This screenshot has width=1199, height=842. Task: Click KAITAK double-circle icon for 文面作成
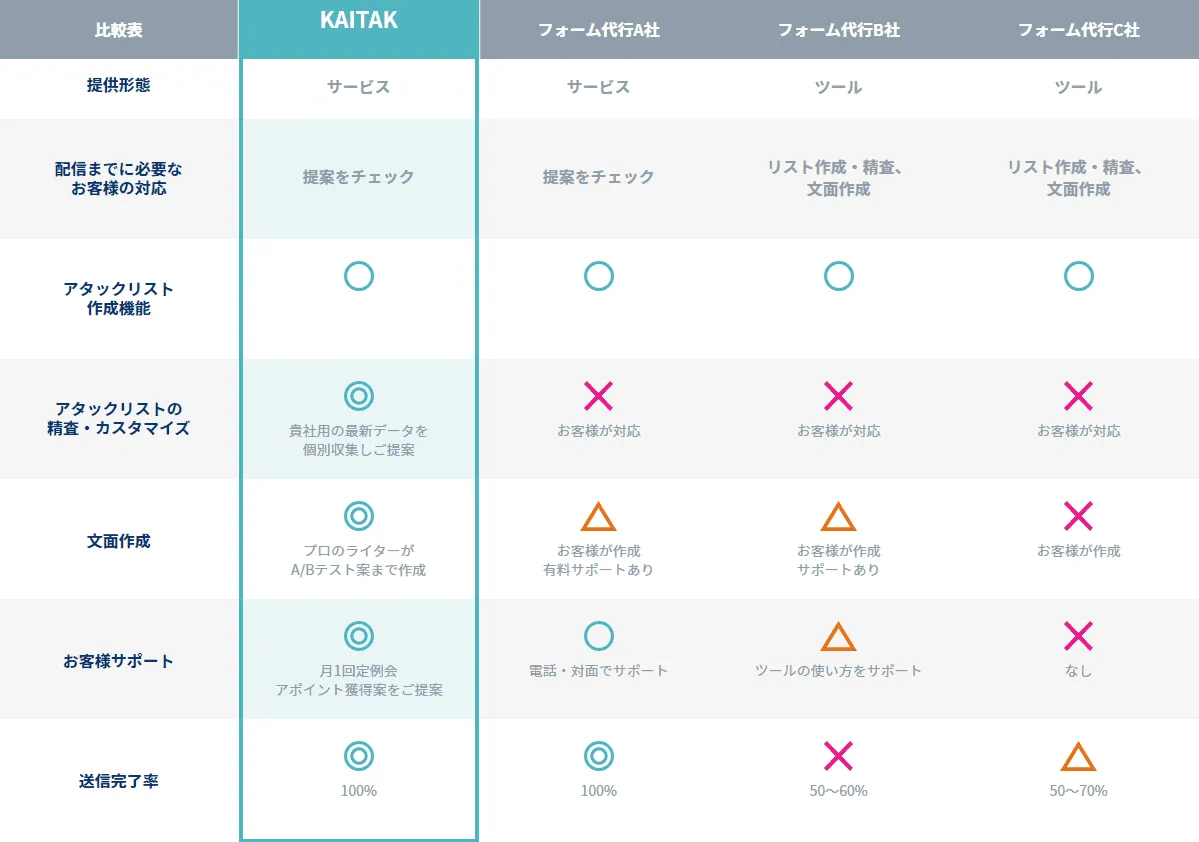tap(358, 516)
